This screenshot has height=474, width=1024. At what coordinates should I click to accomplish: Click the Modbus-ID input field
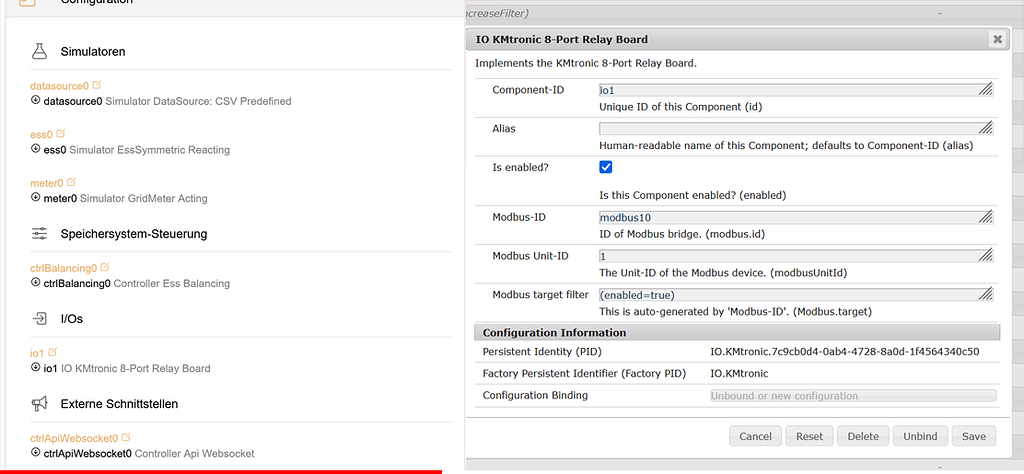coord(796,217)
